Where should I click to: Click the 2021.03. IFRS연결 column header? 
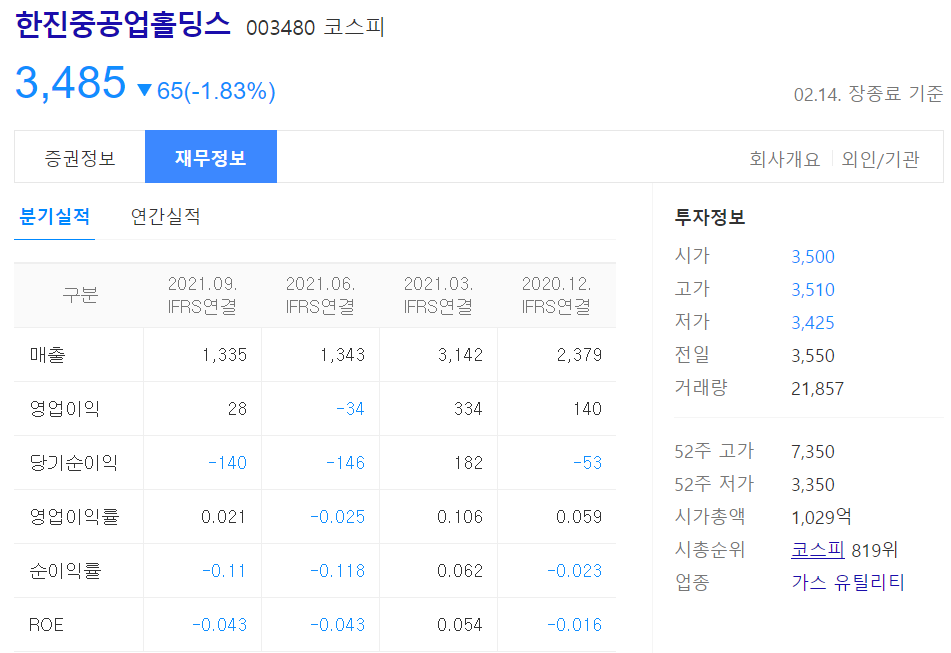pos(438,295)
